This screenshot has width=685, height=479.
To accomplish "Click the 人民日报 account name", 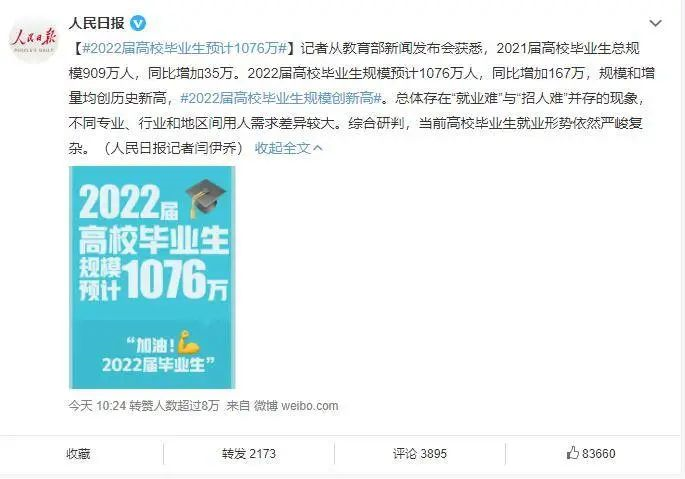I will 97,23.
